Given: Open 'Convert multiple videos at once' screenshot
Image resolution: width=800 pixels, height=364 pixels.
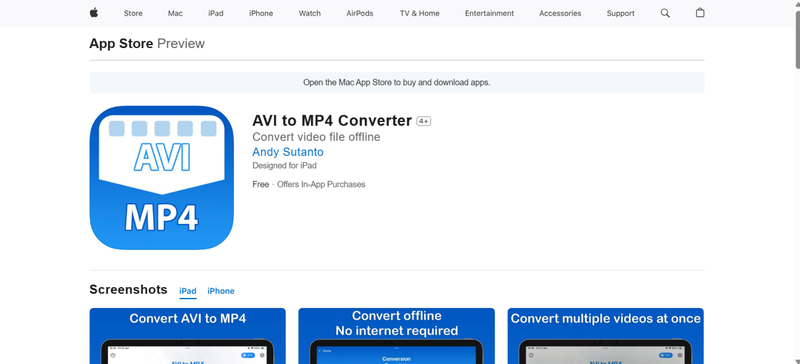Looking at the screenshot, I should (606, 336).
